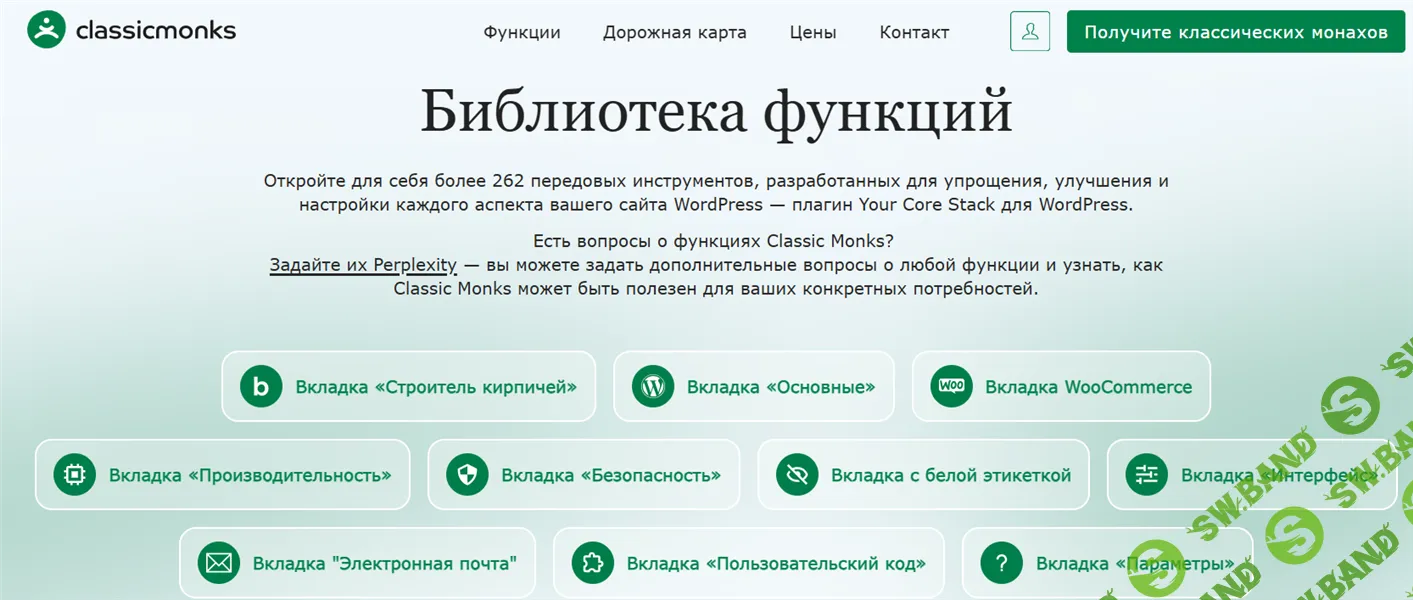Open the Функции menu item
Viewport: 1413px width, 600px height.
pos(522,32)
